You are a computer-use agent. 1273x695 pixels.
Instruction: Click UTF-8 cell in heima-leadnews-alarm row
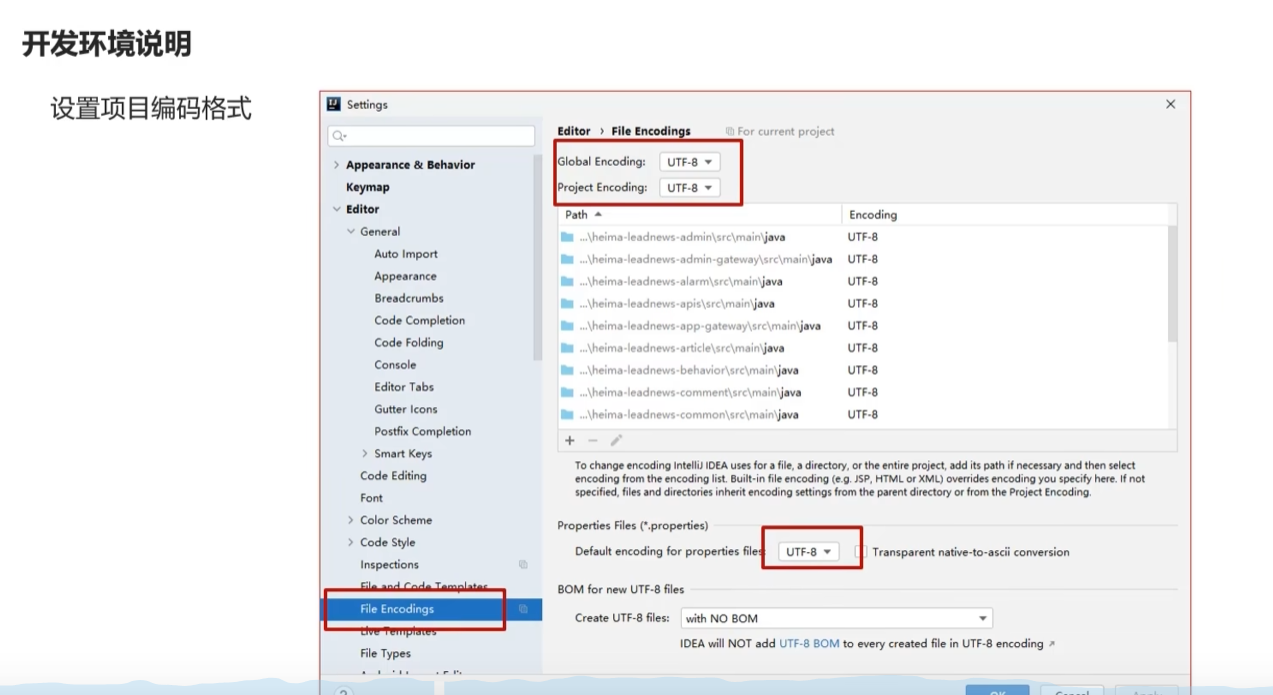pyautogui.click(x=862, y=281)
